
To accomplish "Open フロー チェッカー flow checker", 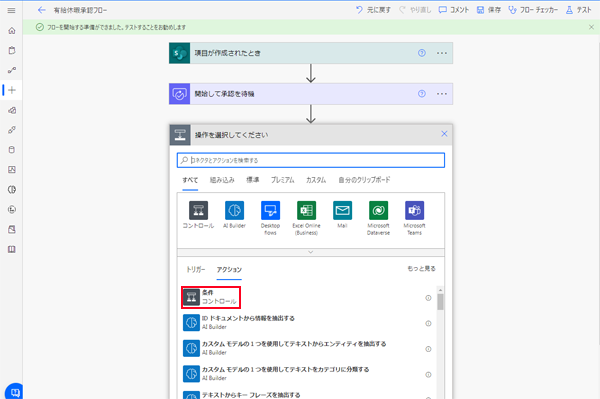I will click(533, 10).
